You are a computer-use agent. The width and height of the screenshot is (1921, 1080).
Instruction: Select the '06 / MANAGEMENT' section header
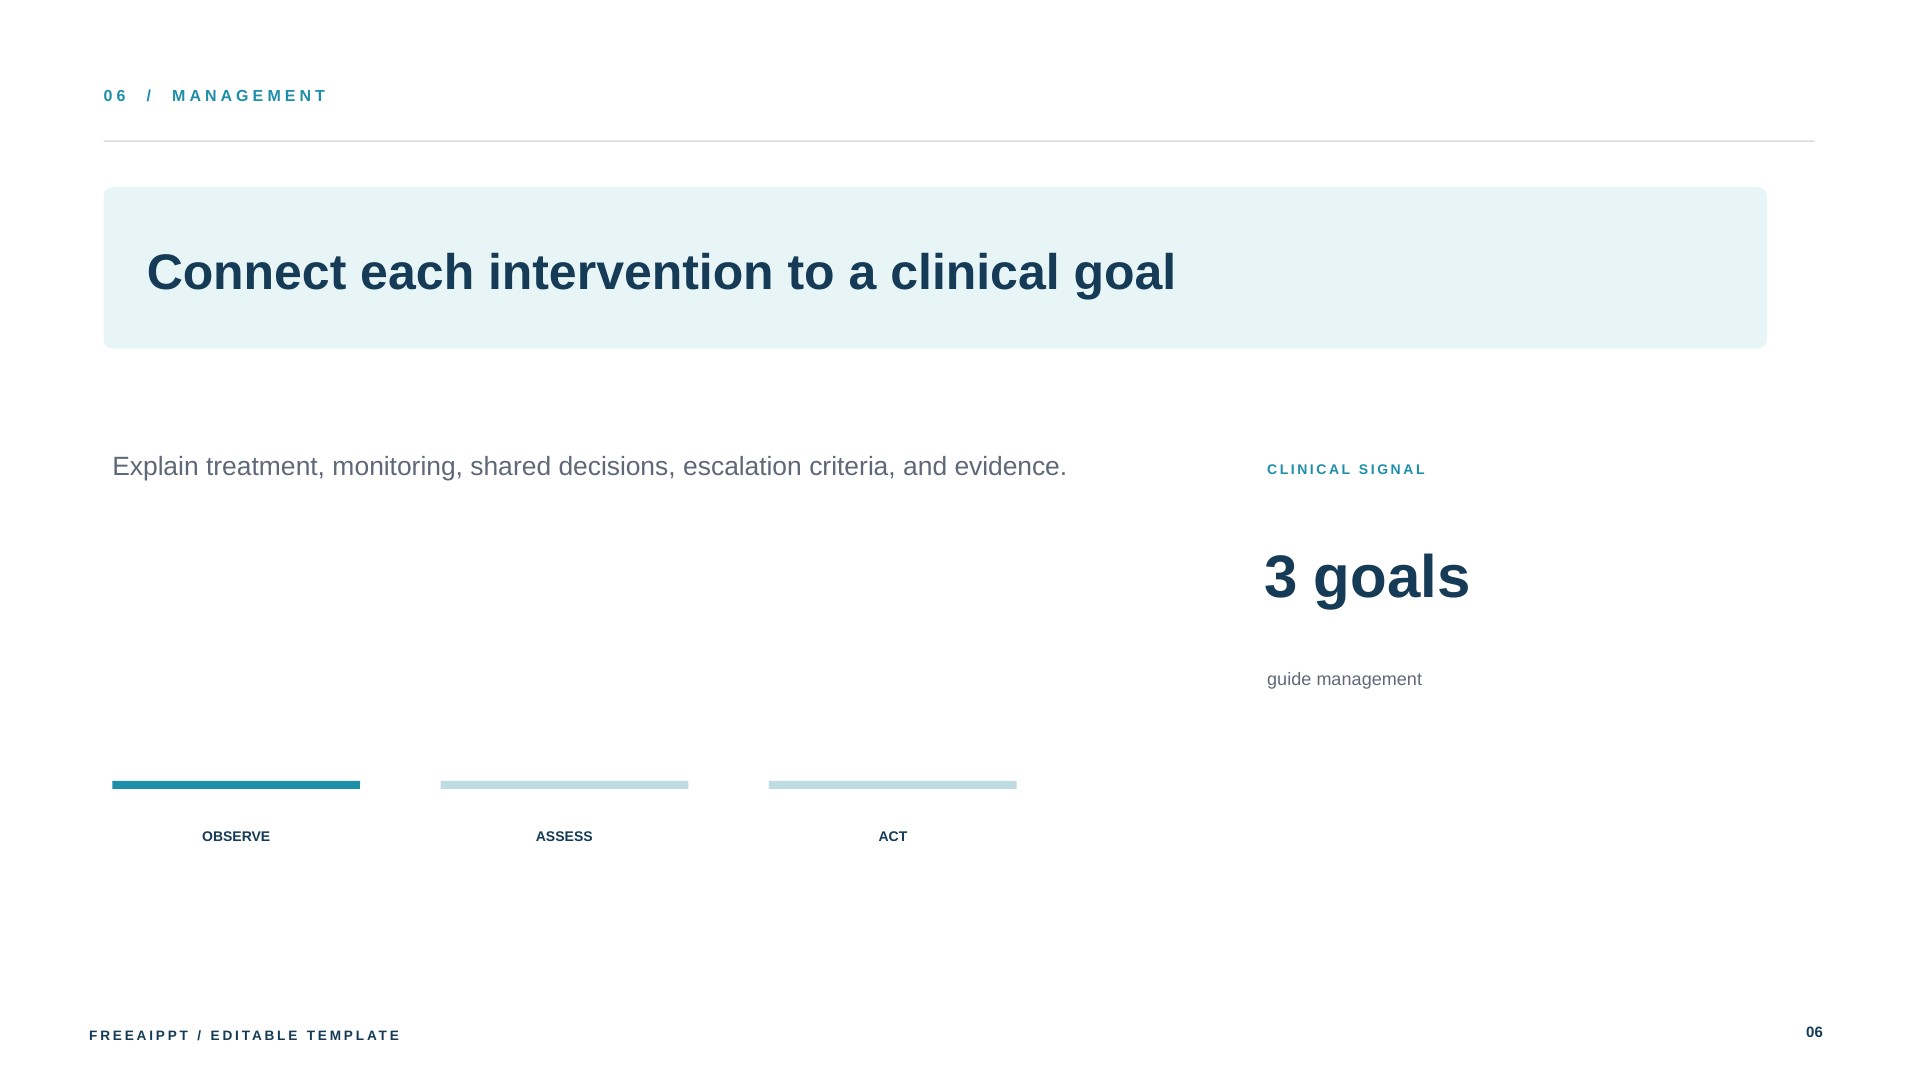(x=215, y=96)
